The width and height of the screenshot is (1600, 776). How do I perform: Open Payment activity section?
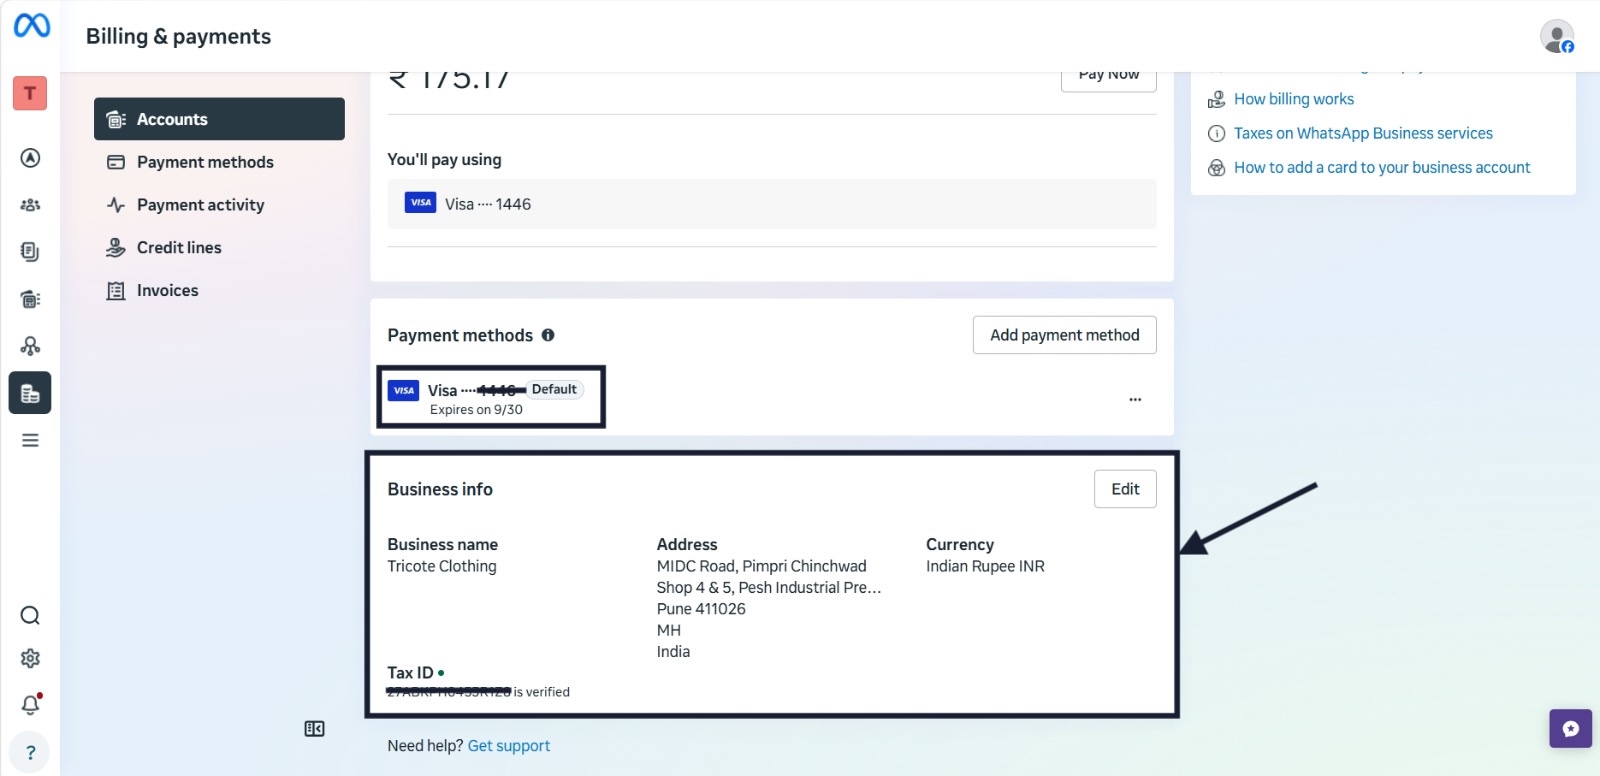point(200,205)
